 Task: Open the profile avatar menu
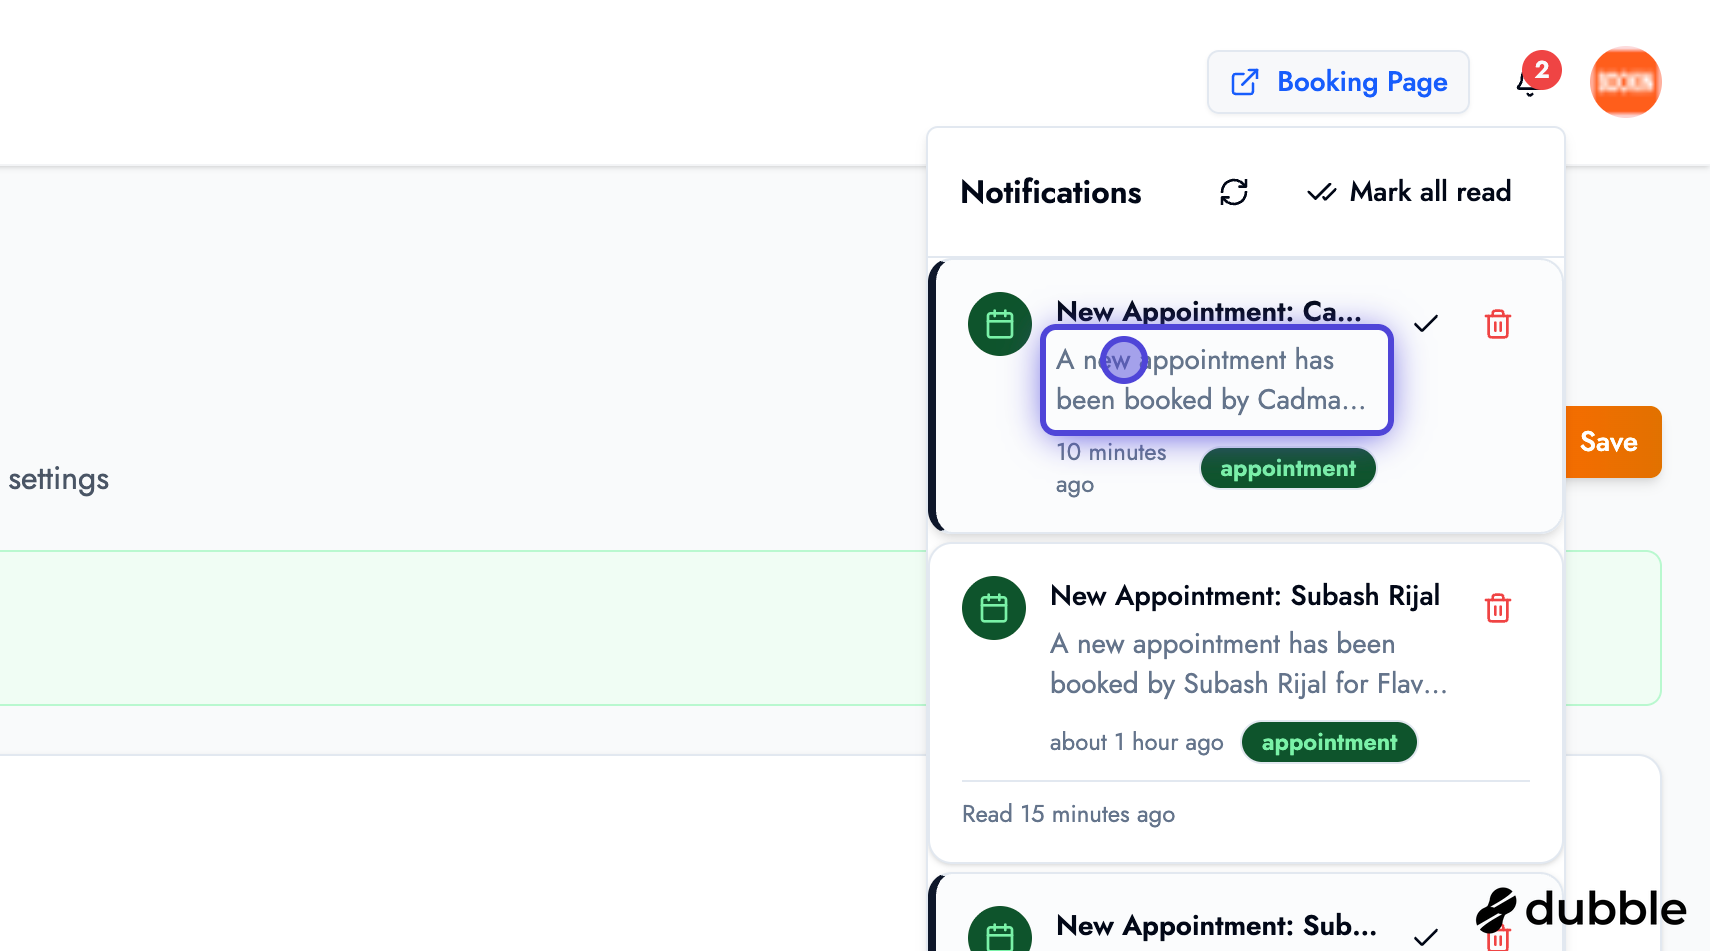click(1625, 82)
